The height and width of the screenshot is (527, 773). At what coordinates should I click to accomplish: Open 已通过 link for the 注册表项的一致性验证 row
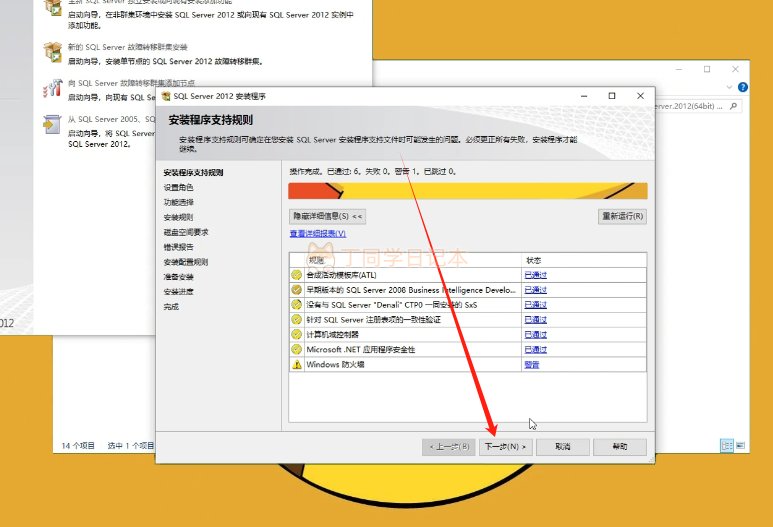(x=535, y=319)
